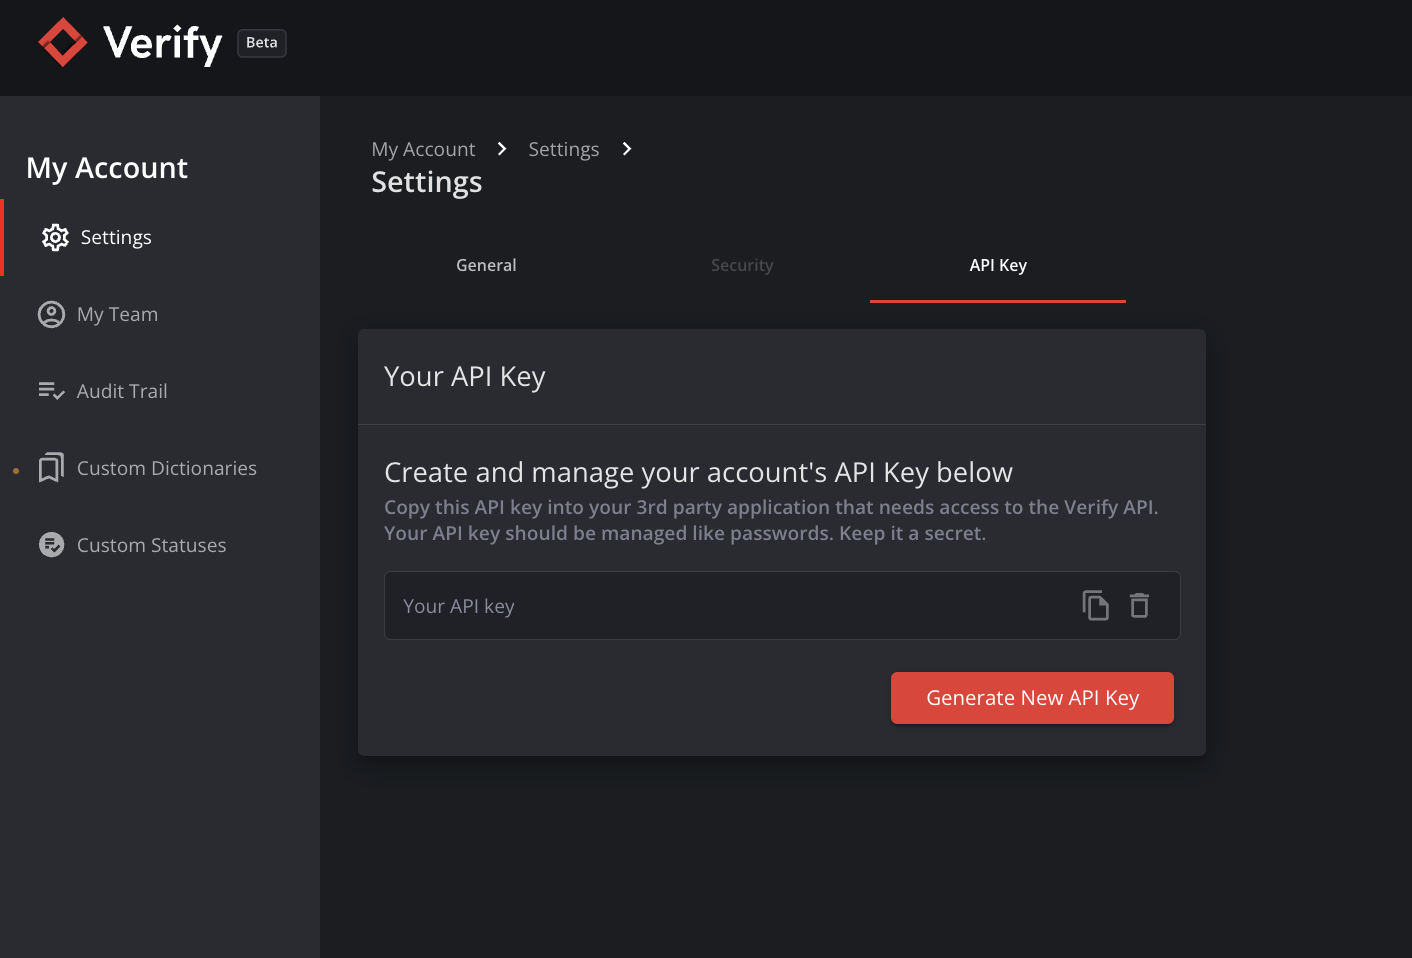The image size is (1412, 958).
Task: Click the Beta badge next to logo
Action: tap(262, 43)
